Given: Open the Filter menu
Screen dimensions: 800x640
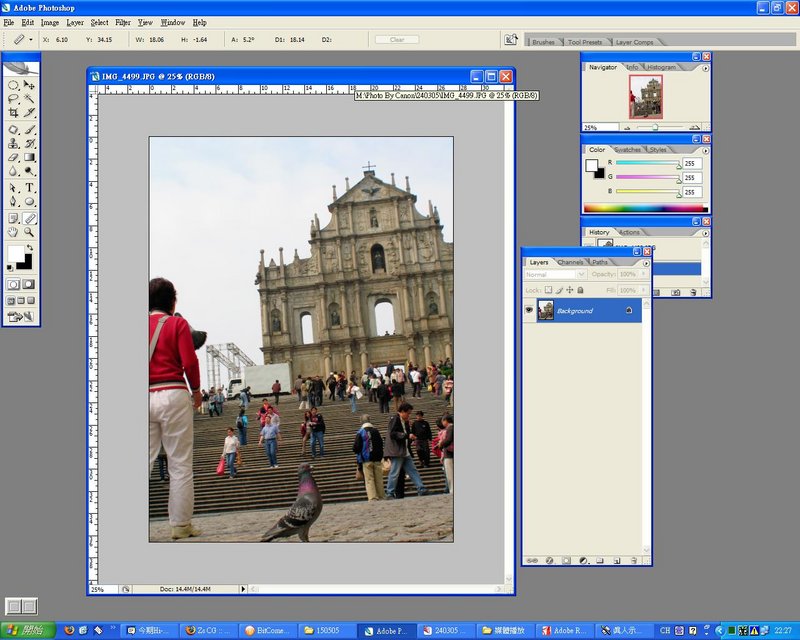Looking at the screenshot, I should 123,22.
